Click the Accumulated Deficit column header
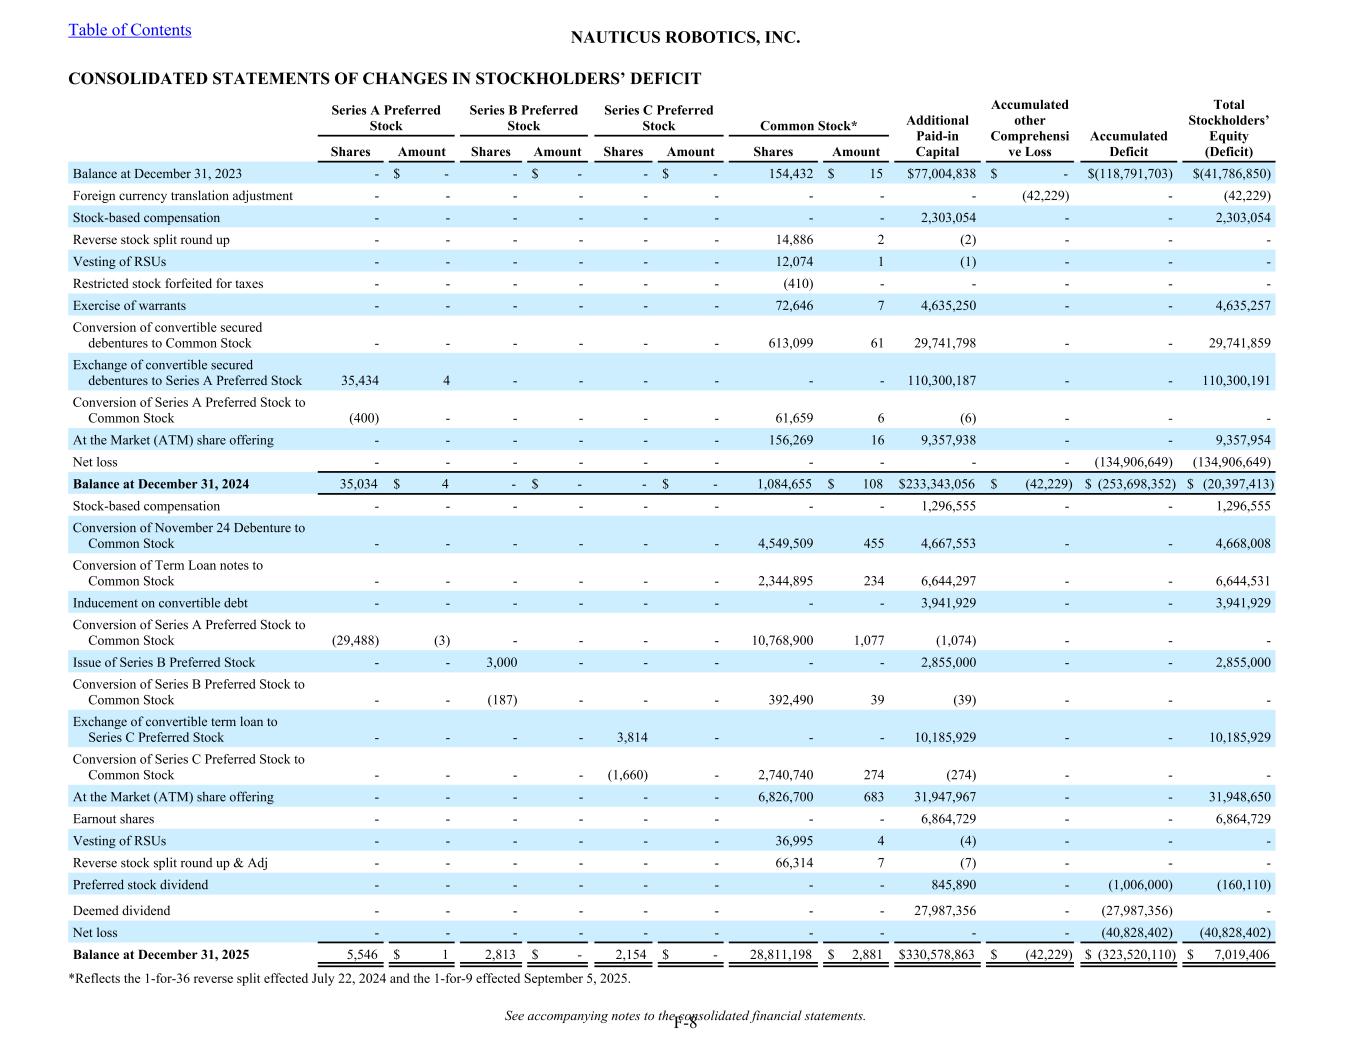Screen dimensions: 1365x1055 click(1128, 144)
